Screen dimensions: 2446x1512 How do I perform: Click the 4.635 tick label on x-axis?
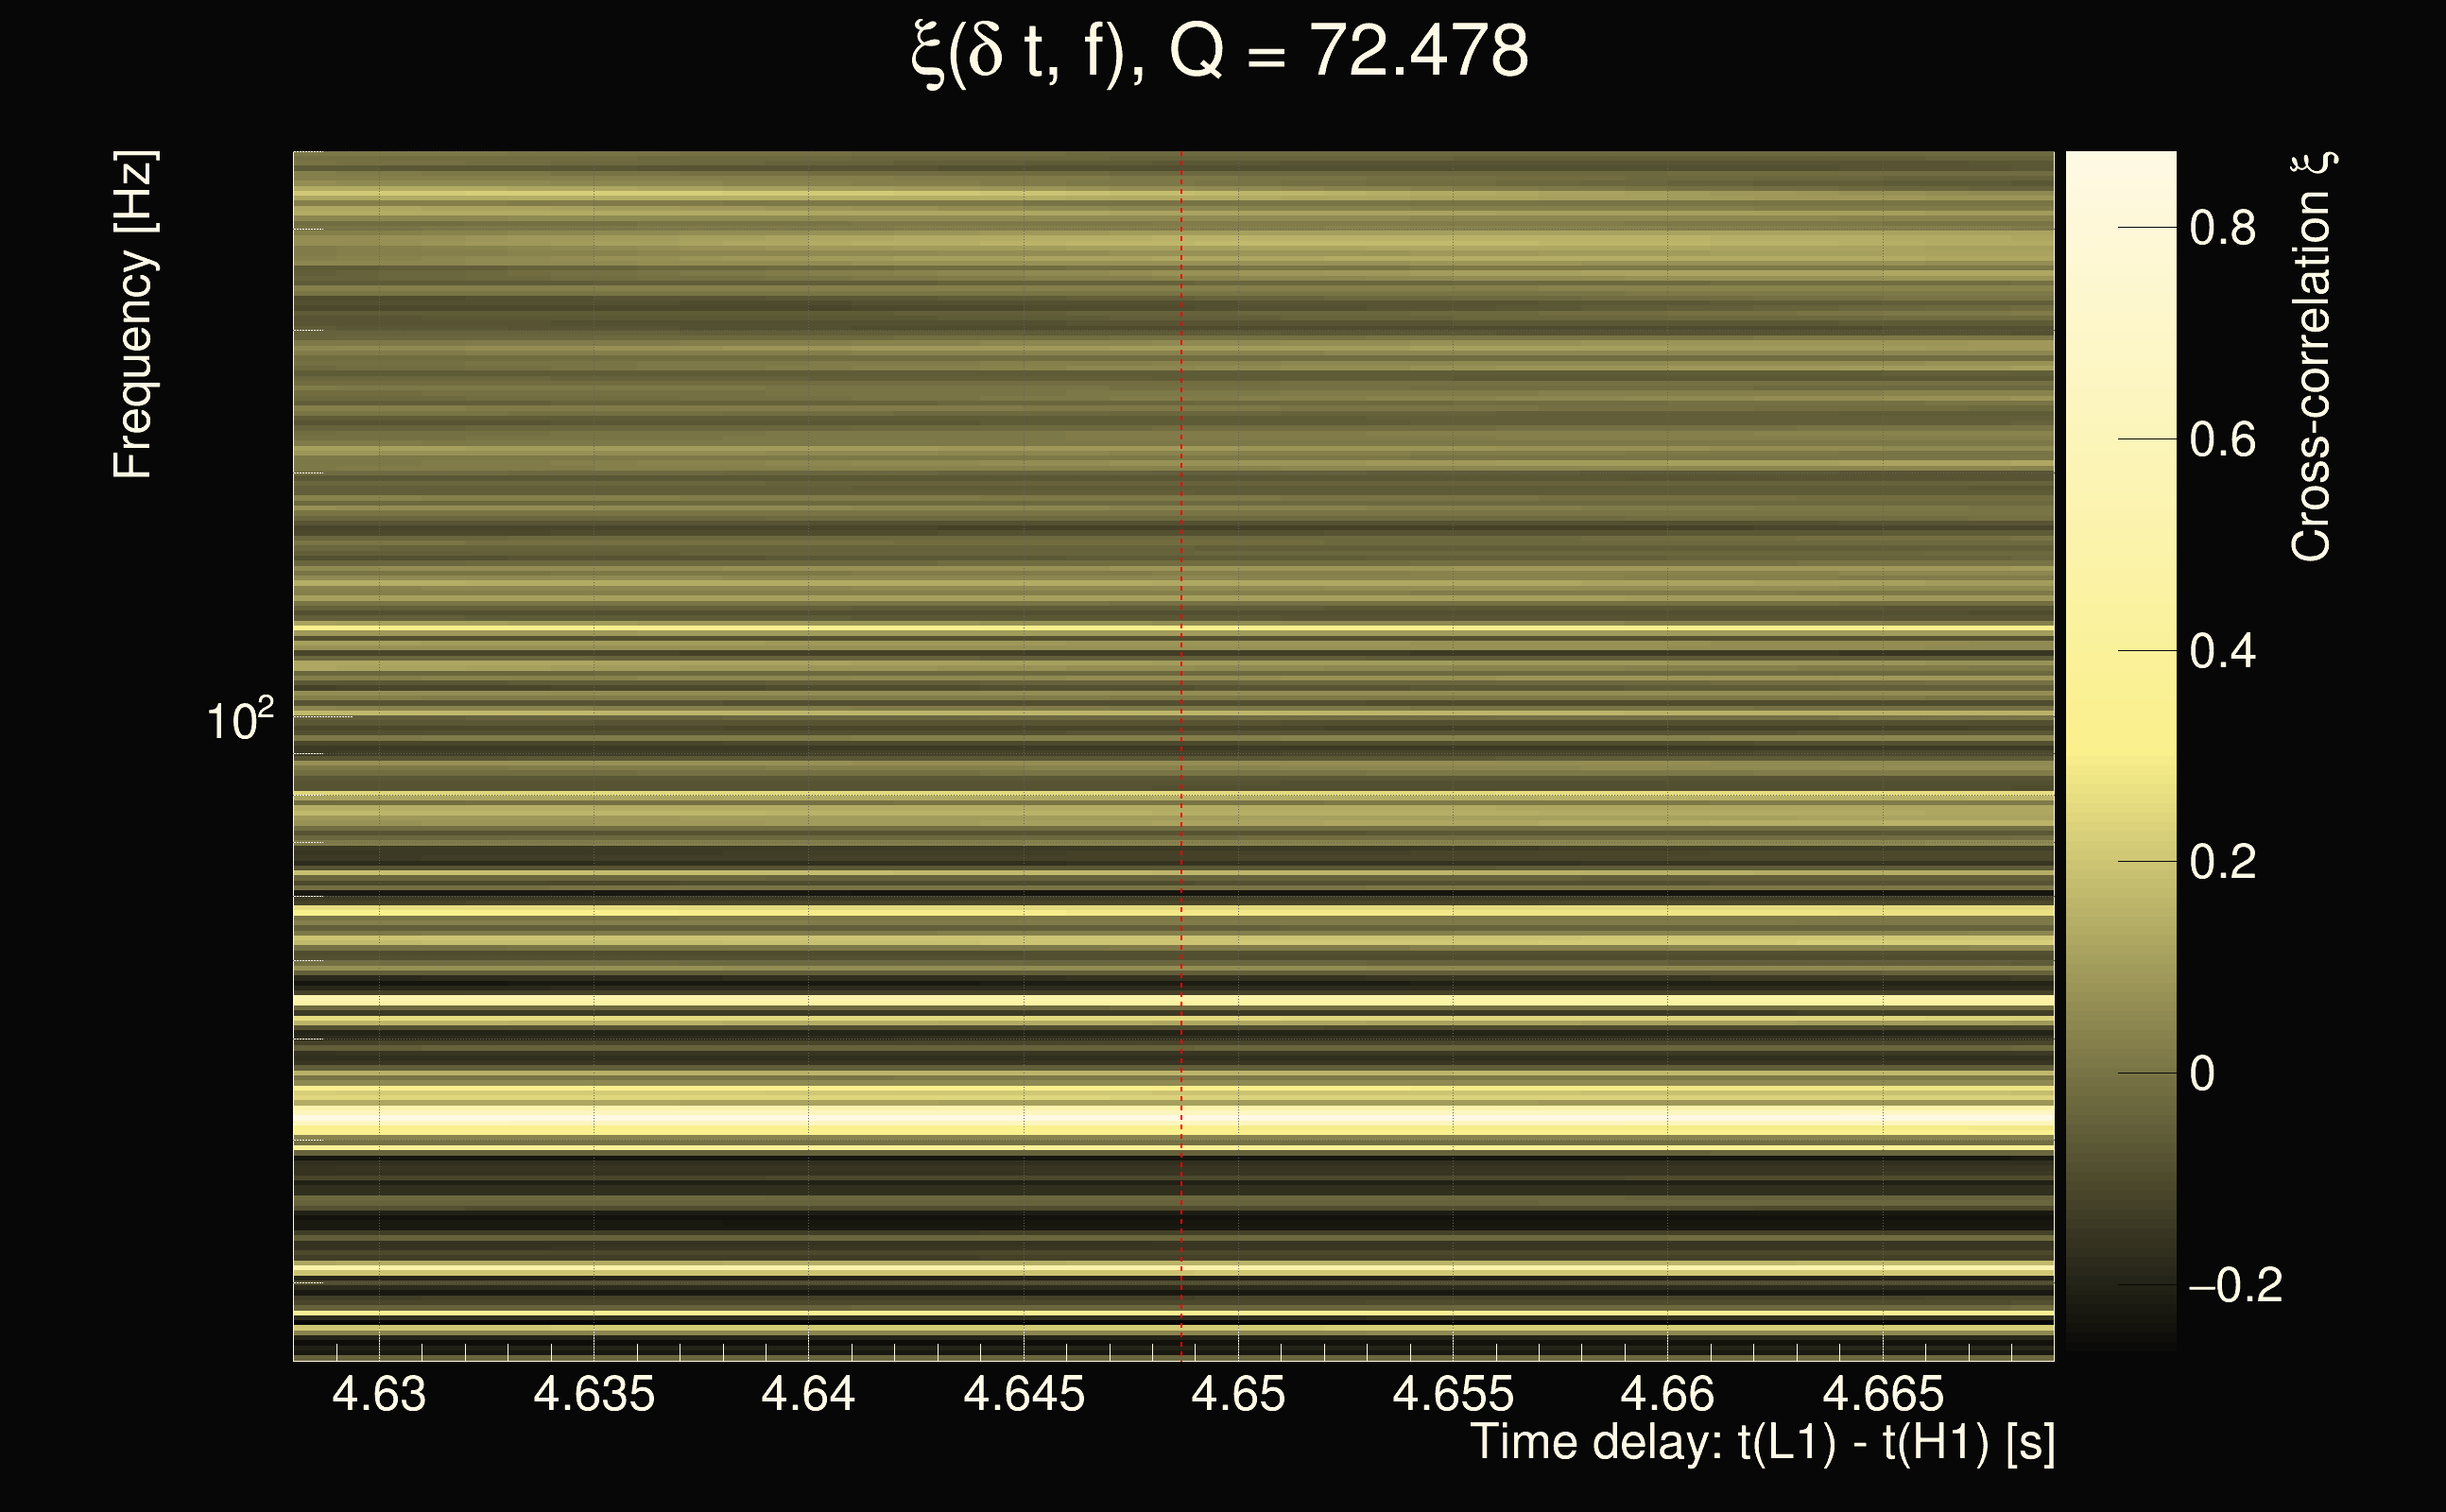coord(594,1394)
